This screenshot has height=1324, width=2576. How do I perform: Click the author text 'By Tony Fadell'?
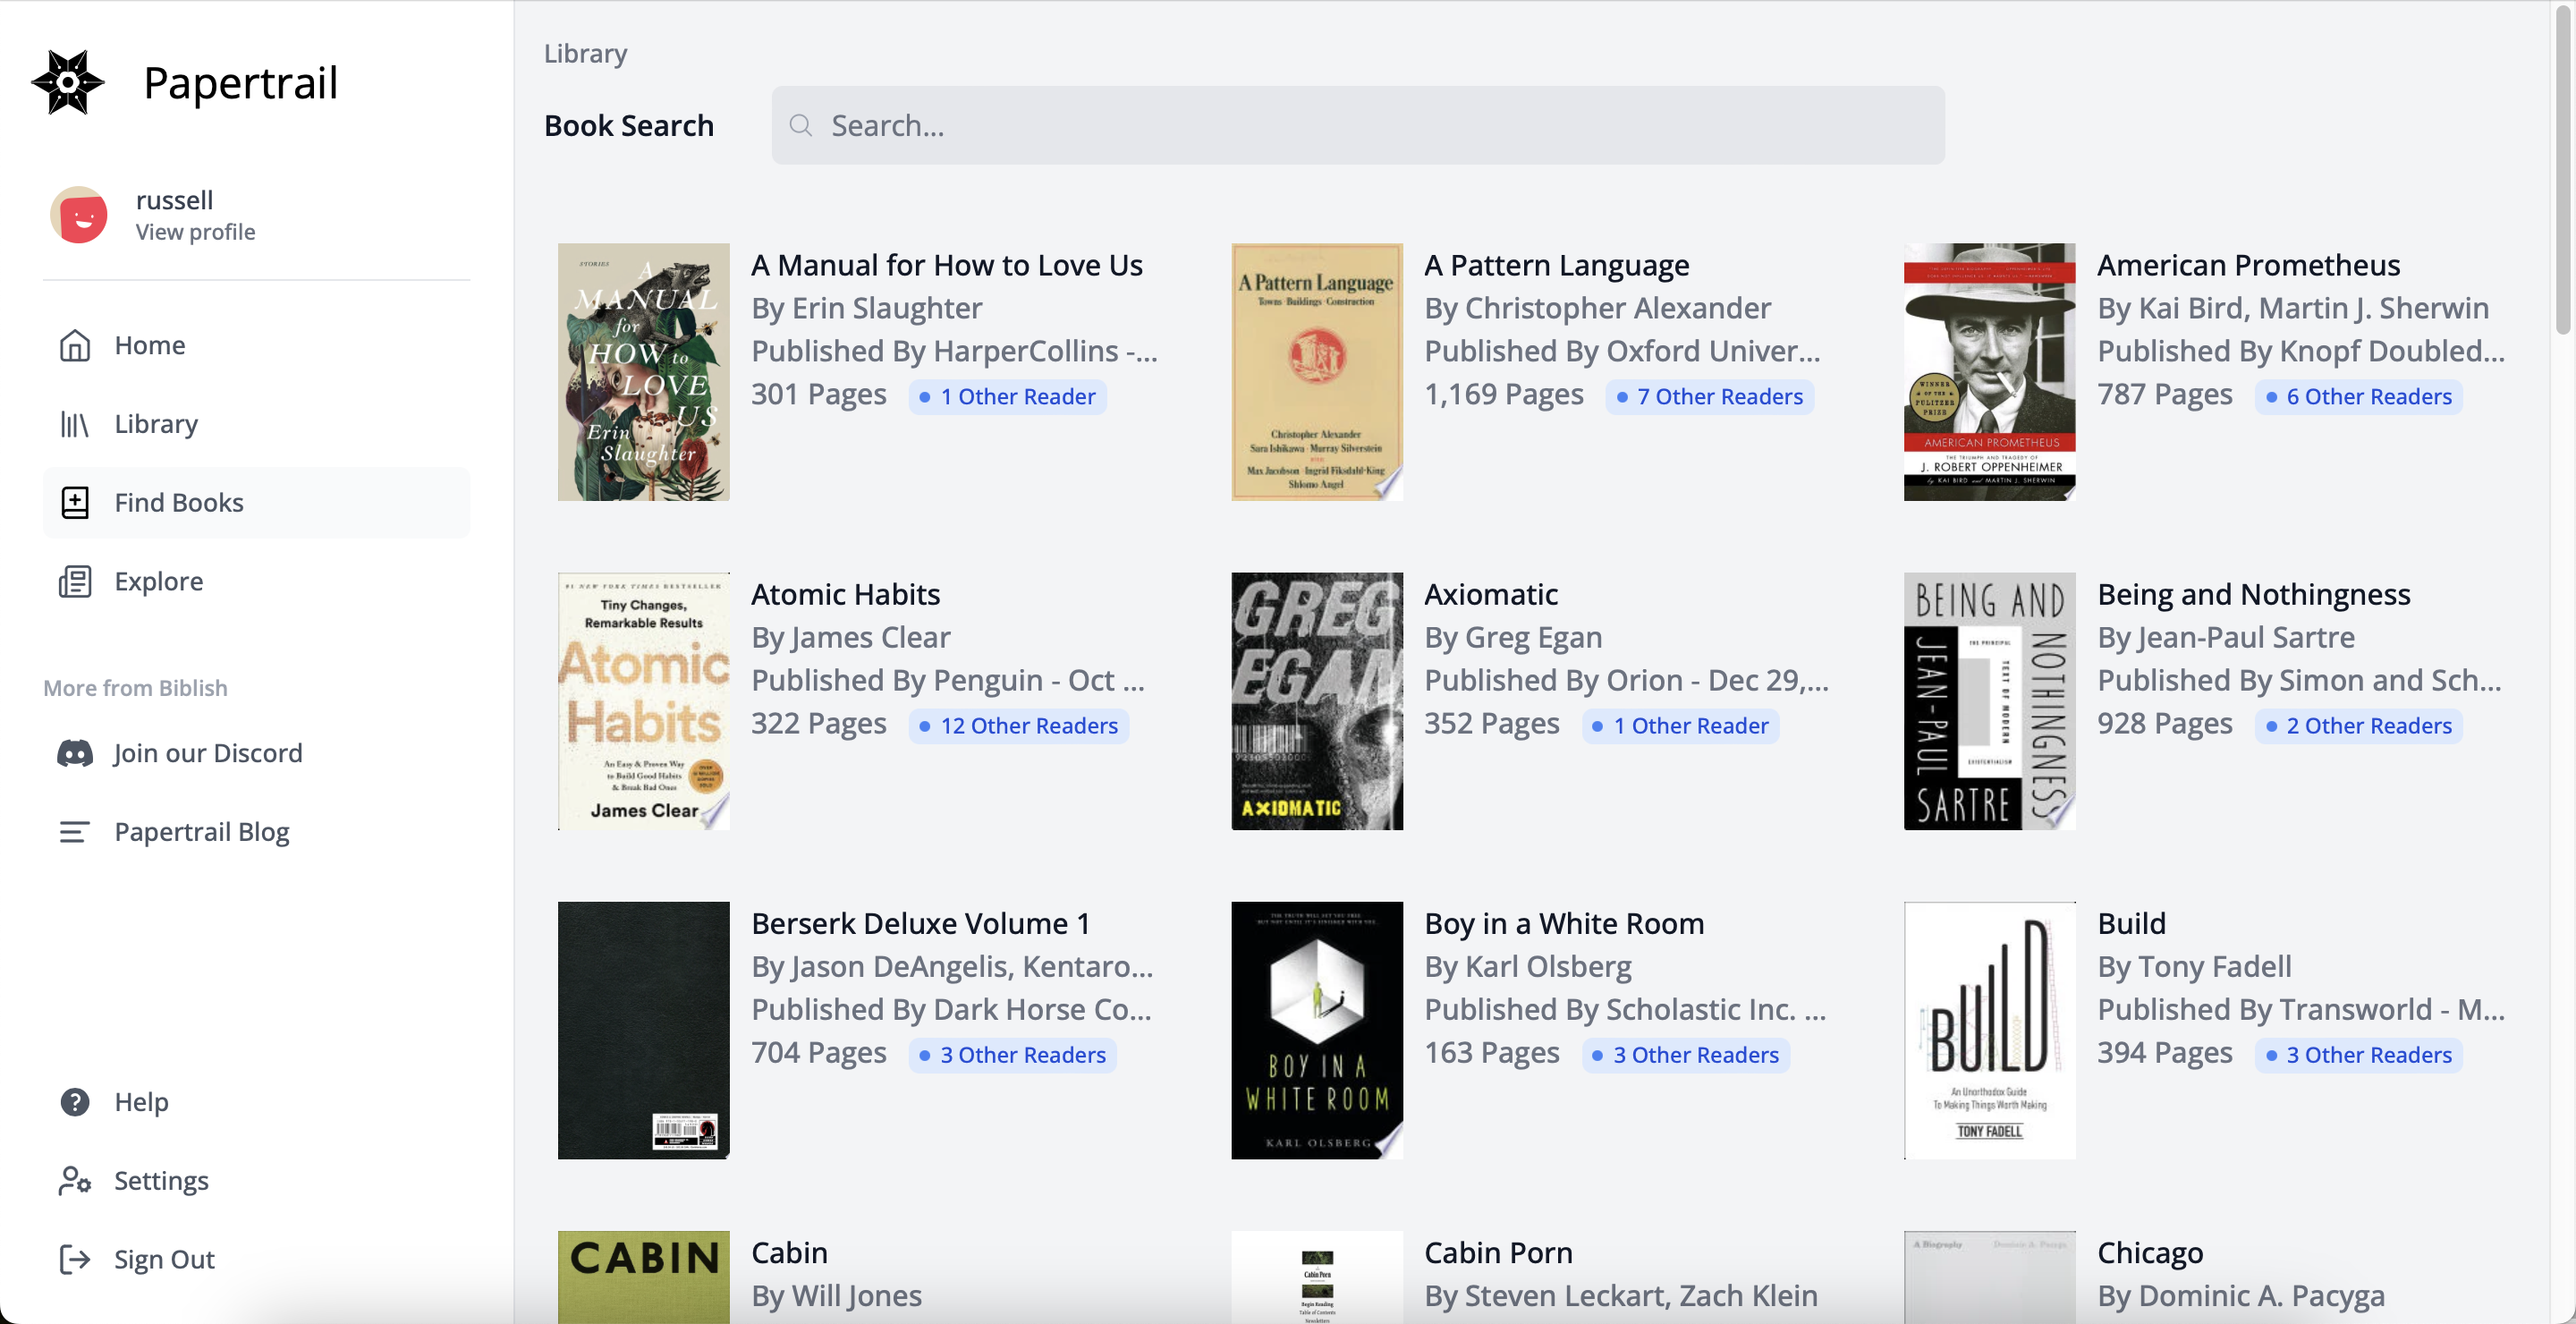point(2194,966)
